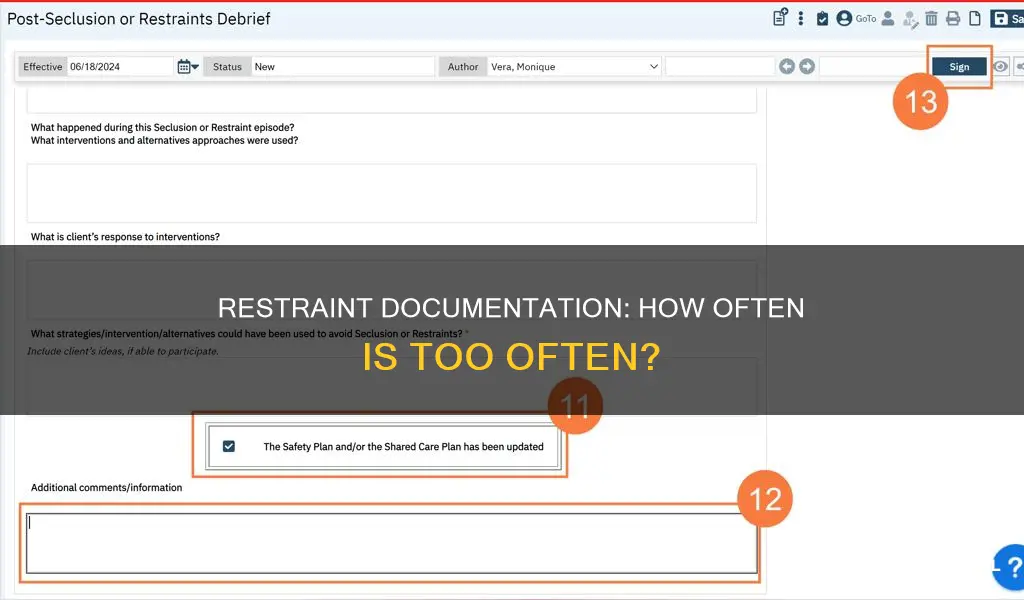Screen dimensions: 1024x600
Task: Click the empty field beside Author dropdown
Action: click(720, 67)
